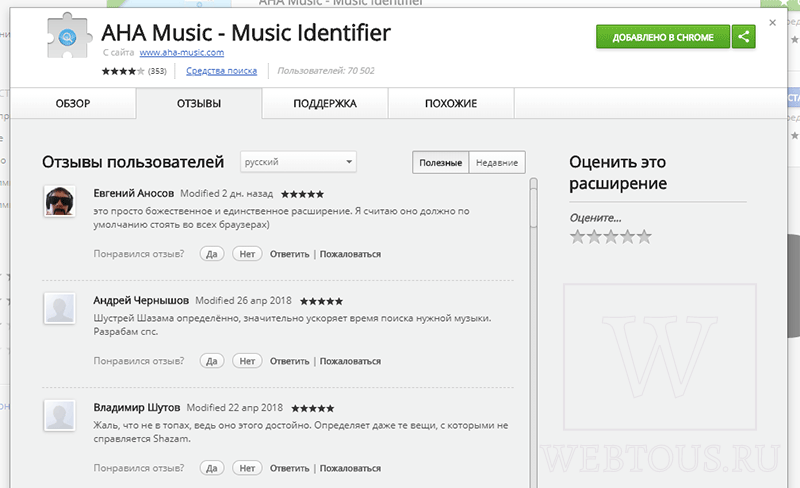Viewport: 800px width, 488px height.
Task: Click the star rating with 353 reviews
Action: [x=134, y=71]
